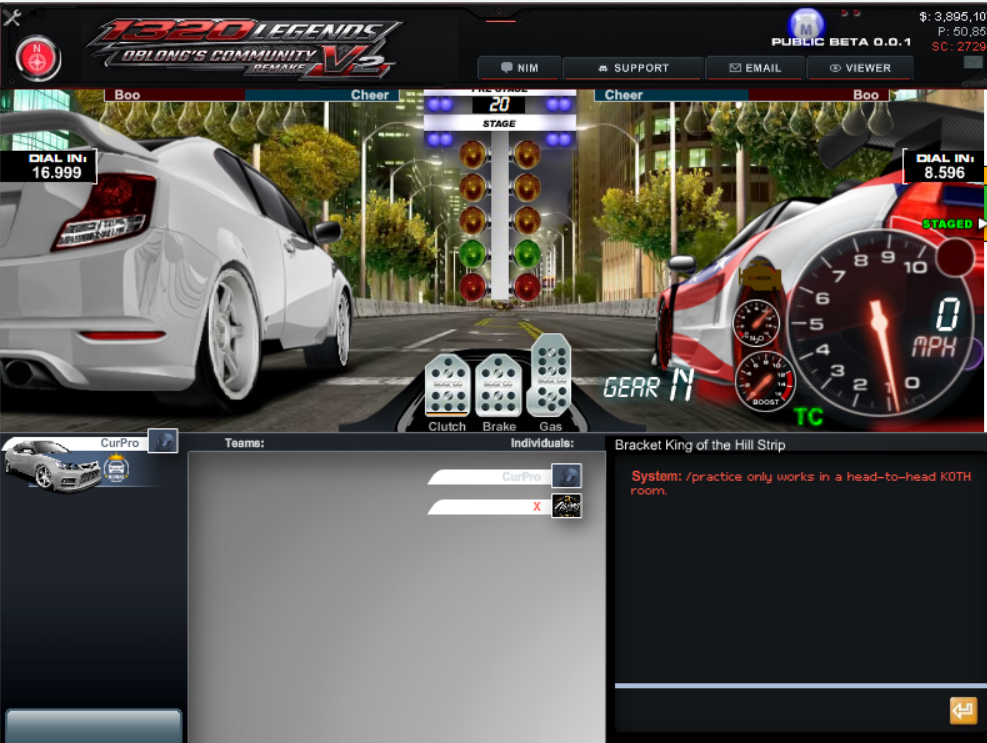Click the blue-gray button below car panel
This screenshot has height=743, width=987.
[x=94, y=725]
